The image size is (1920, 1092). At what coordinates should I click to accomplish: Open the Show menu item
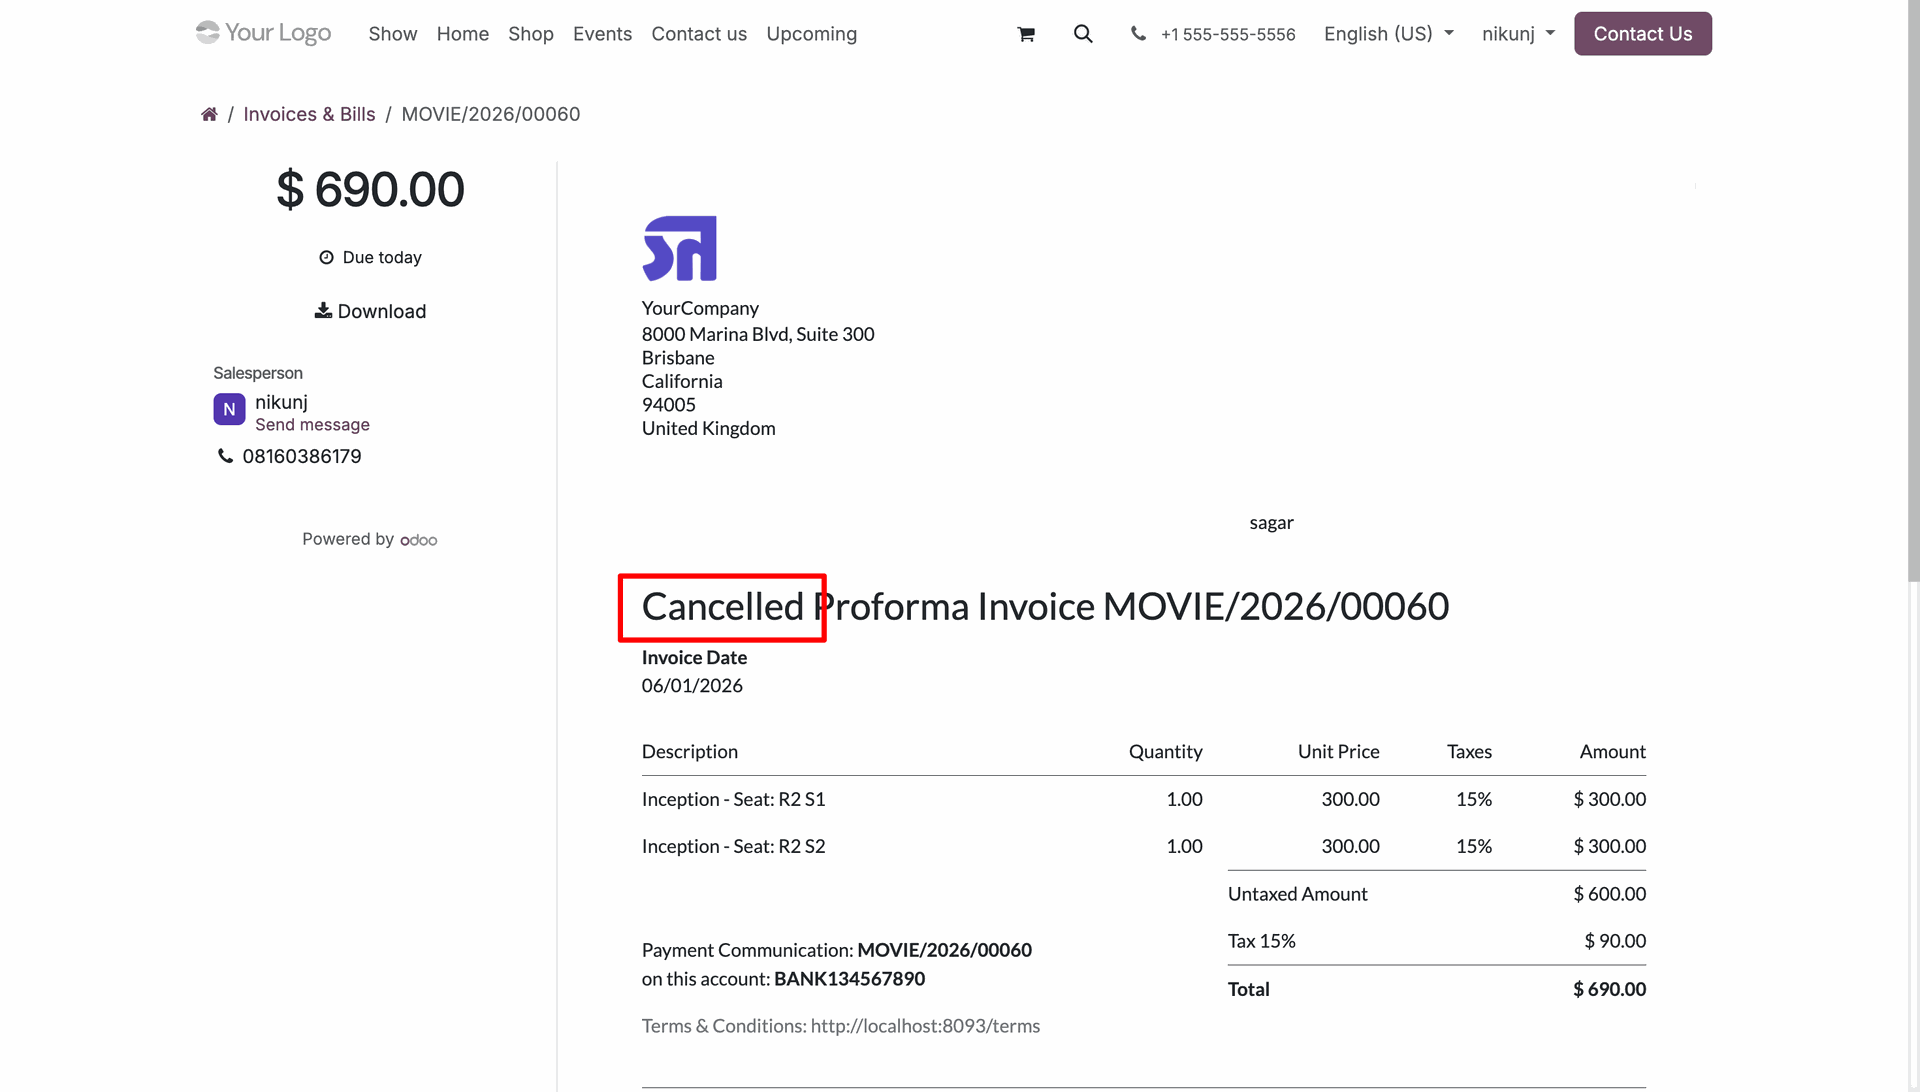[393, 34]
